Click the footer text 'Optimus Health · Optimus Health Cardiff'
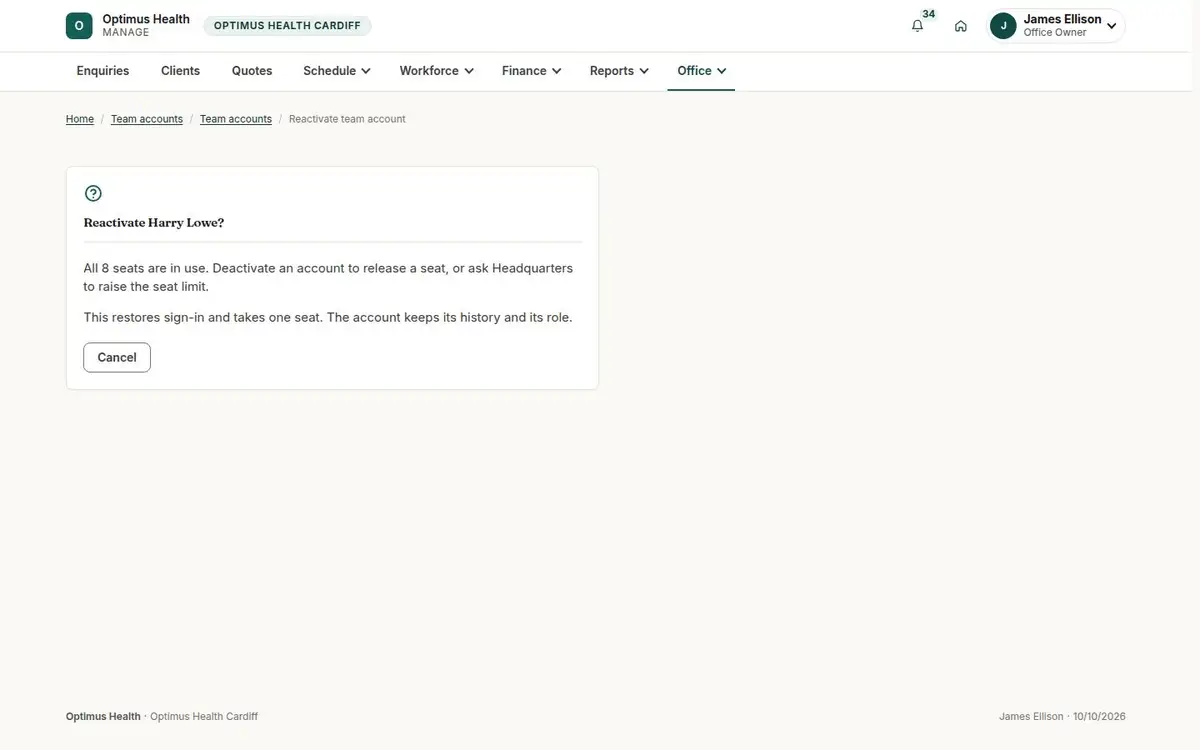The height and width of the screenshot is (750, 1200). [x=162, y=717]
